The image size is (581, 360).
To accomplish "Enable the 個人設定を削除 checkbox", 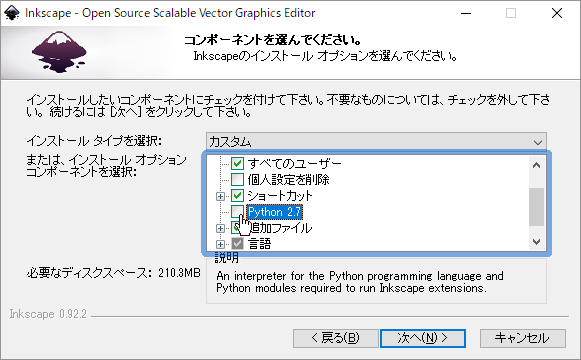I will click(237, 180).
